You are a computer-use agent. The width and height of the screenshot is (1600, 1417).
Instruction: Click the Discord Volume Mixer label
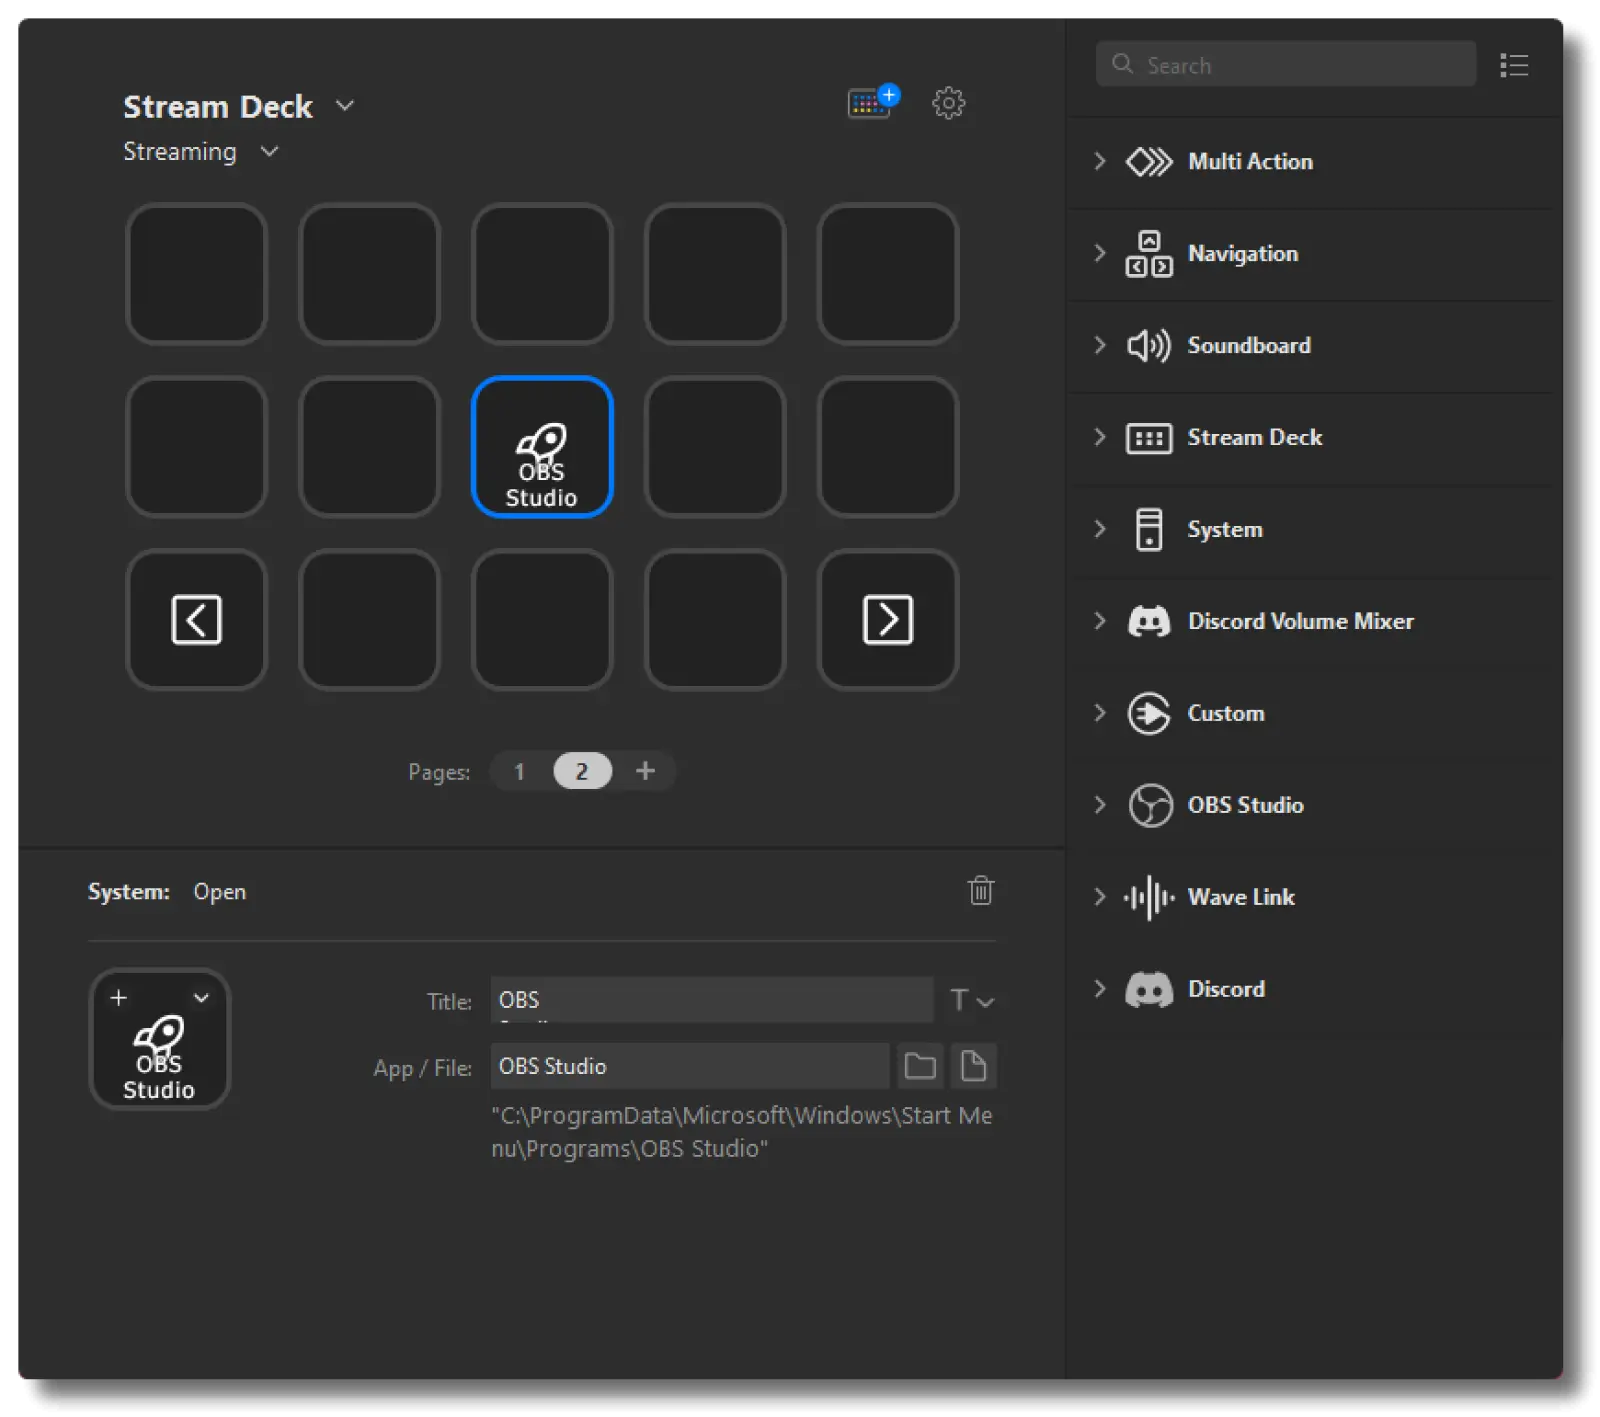[x=1300, y=621]
